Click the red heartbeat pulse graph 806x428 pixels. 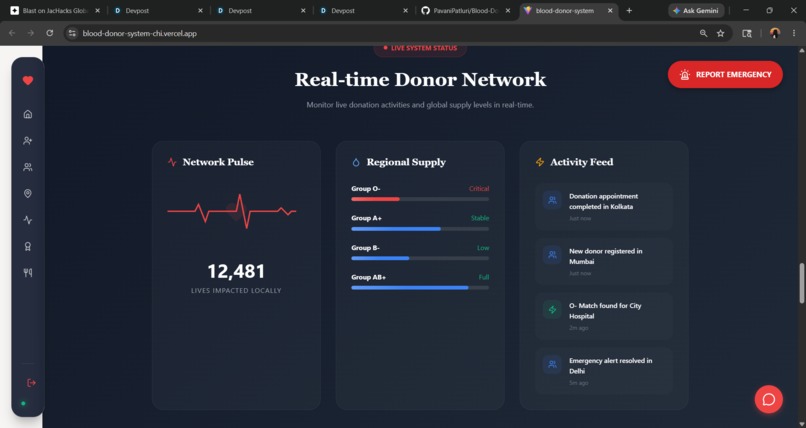click(232, 211)
